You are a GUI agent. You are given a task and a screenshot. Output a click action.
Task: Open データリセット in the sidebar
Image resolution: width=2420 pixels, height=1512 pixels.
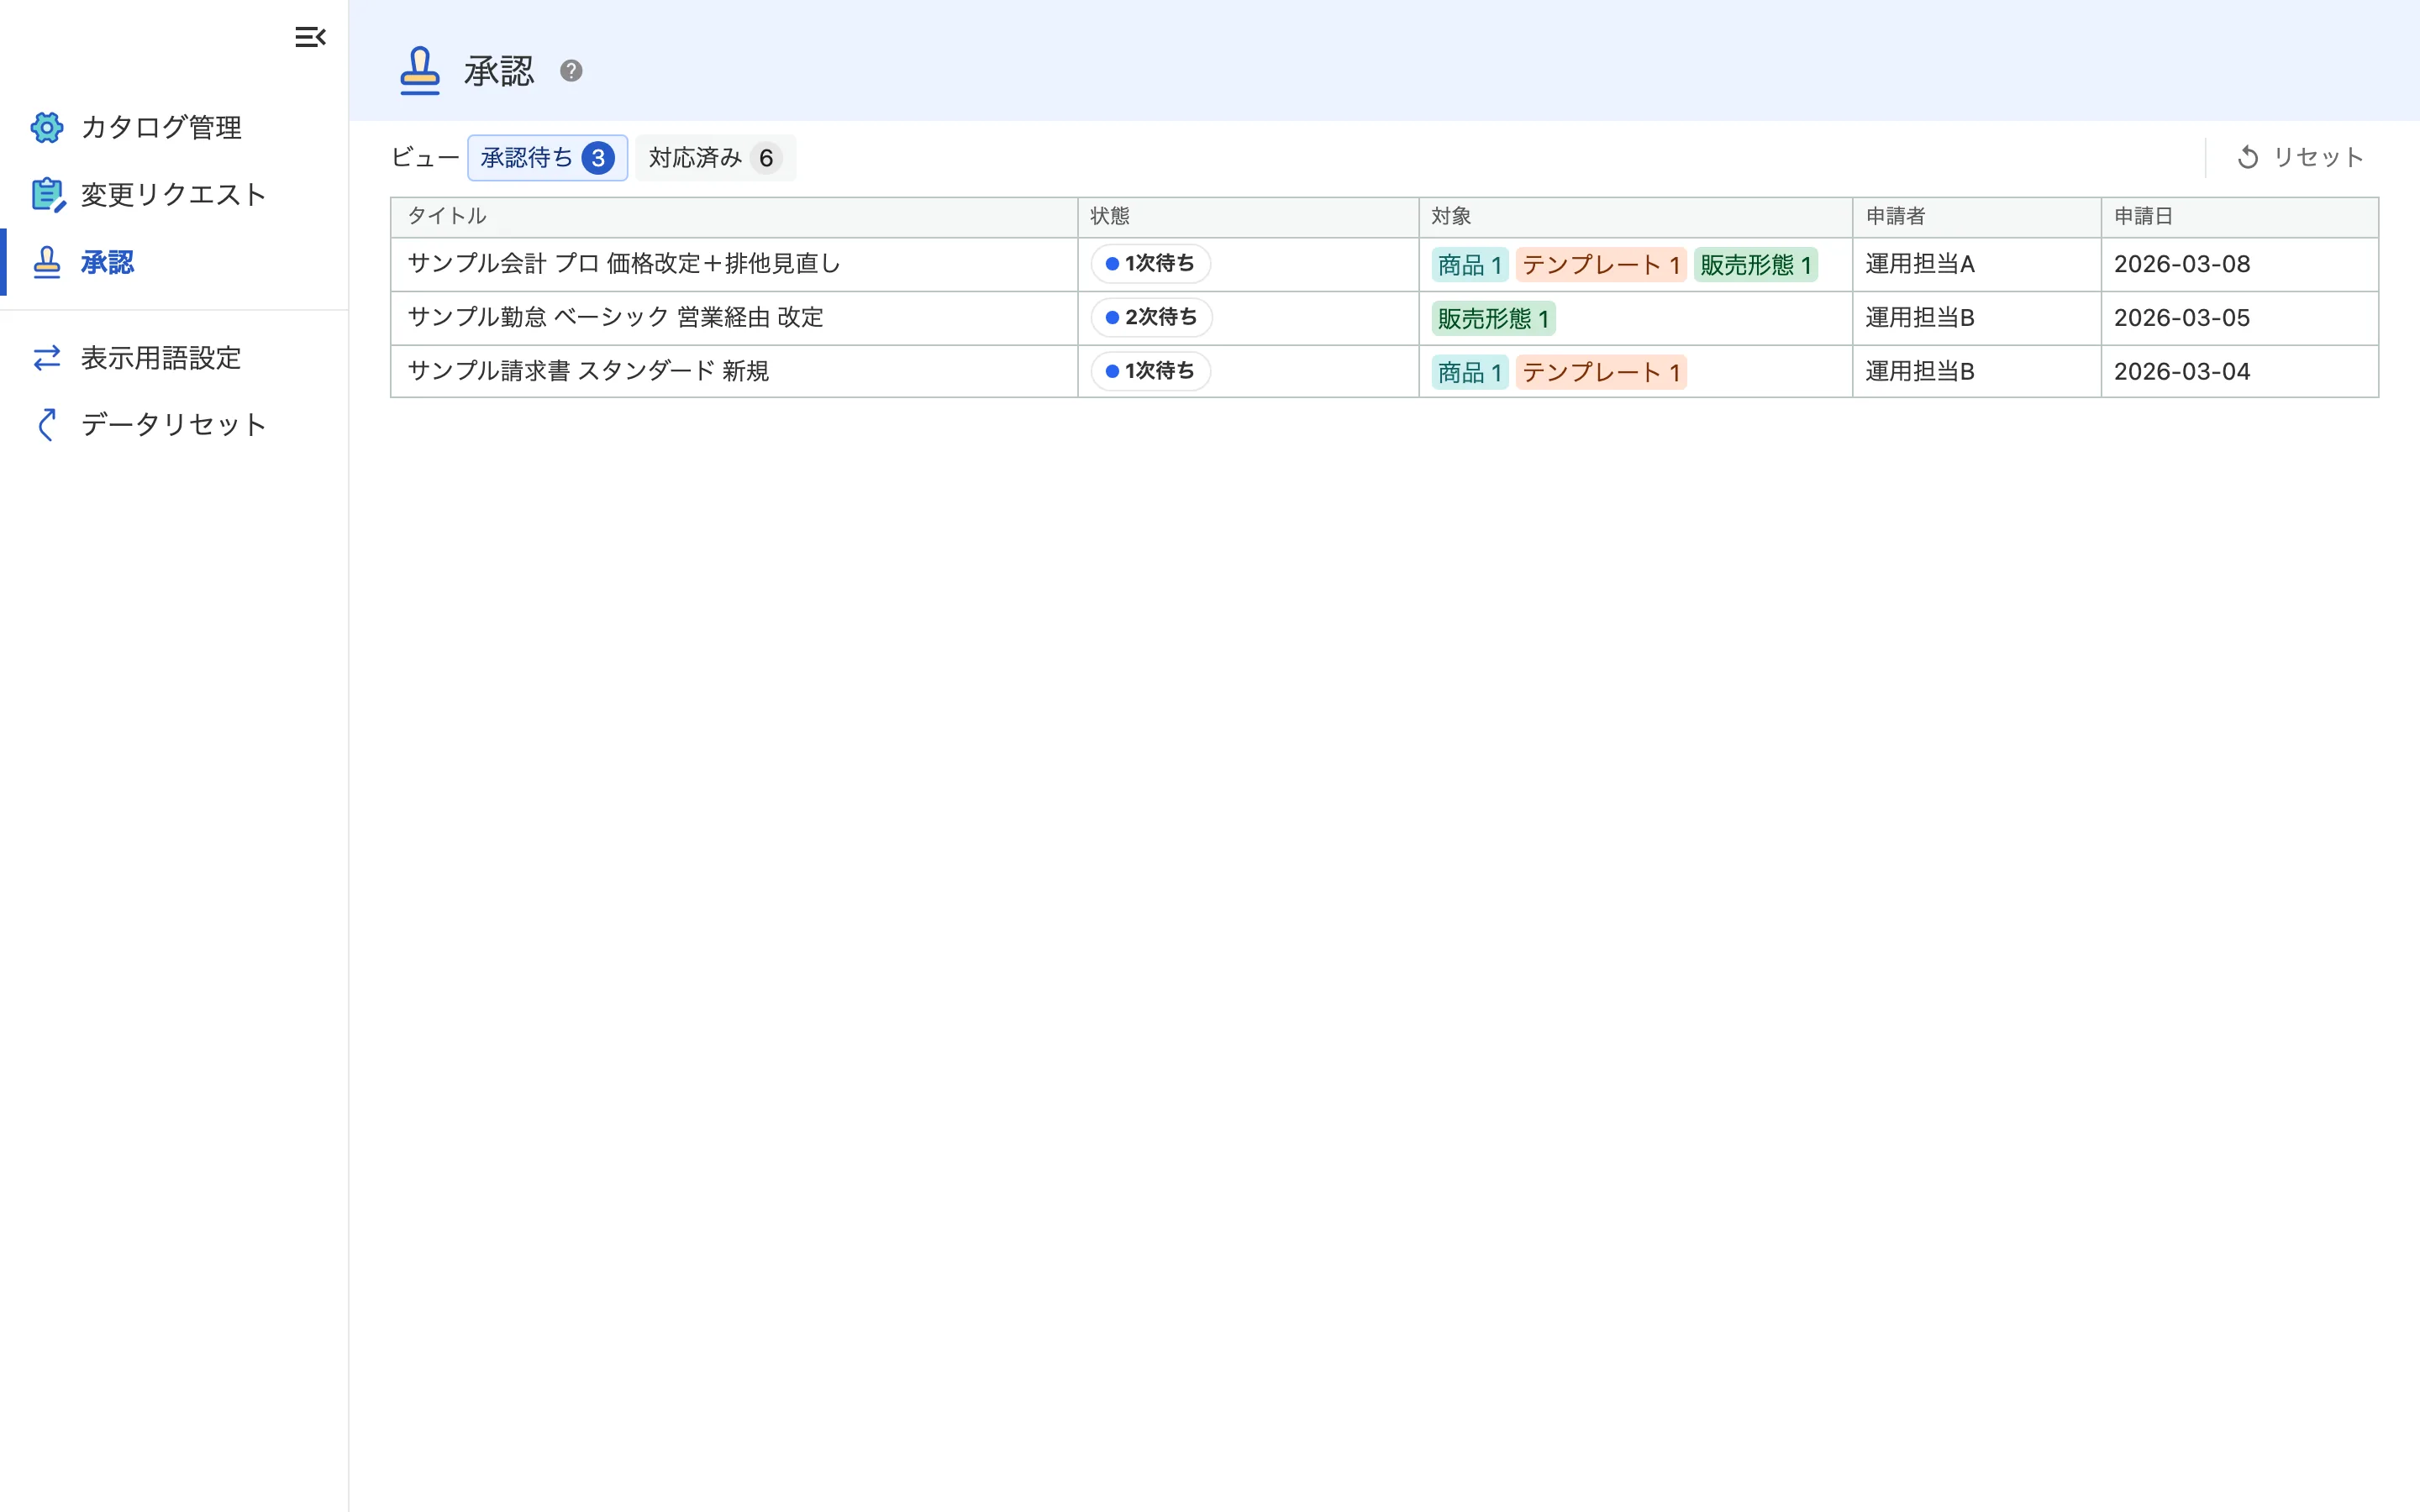[174, 424]
